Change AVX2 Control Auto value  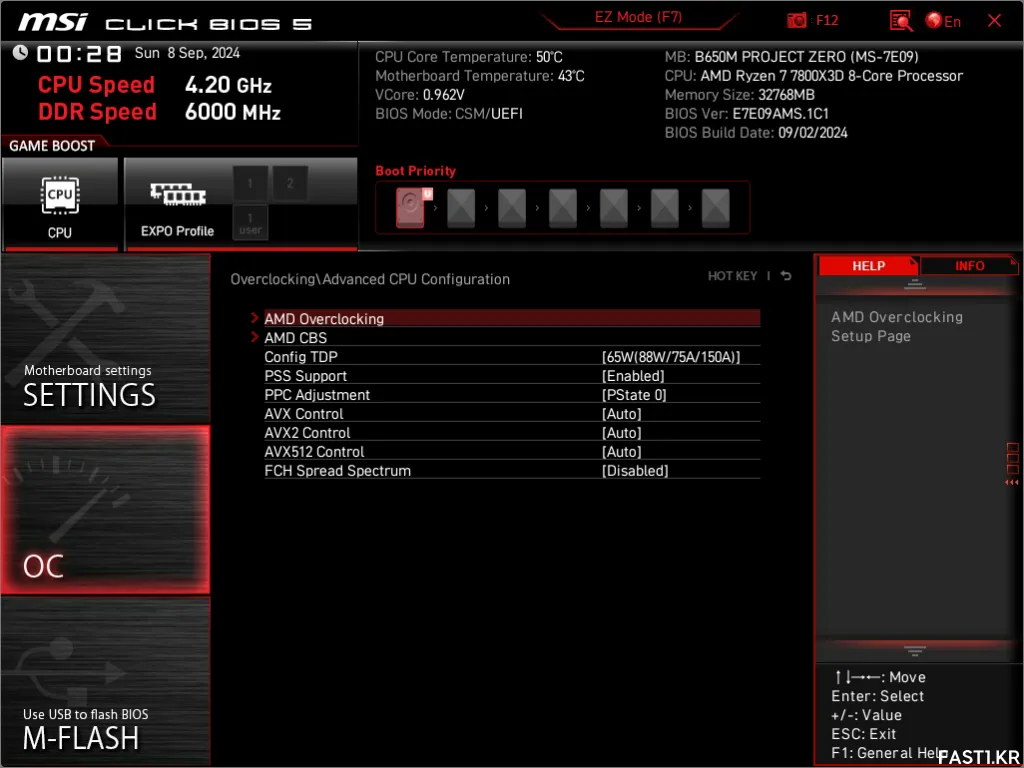pos(621,432)
